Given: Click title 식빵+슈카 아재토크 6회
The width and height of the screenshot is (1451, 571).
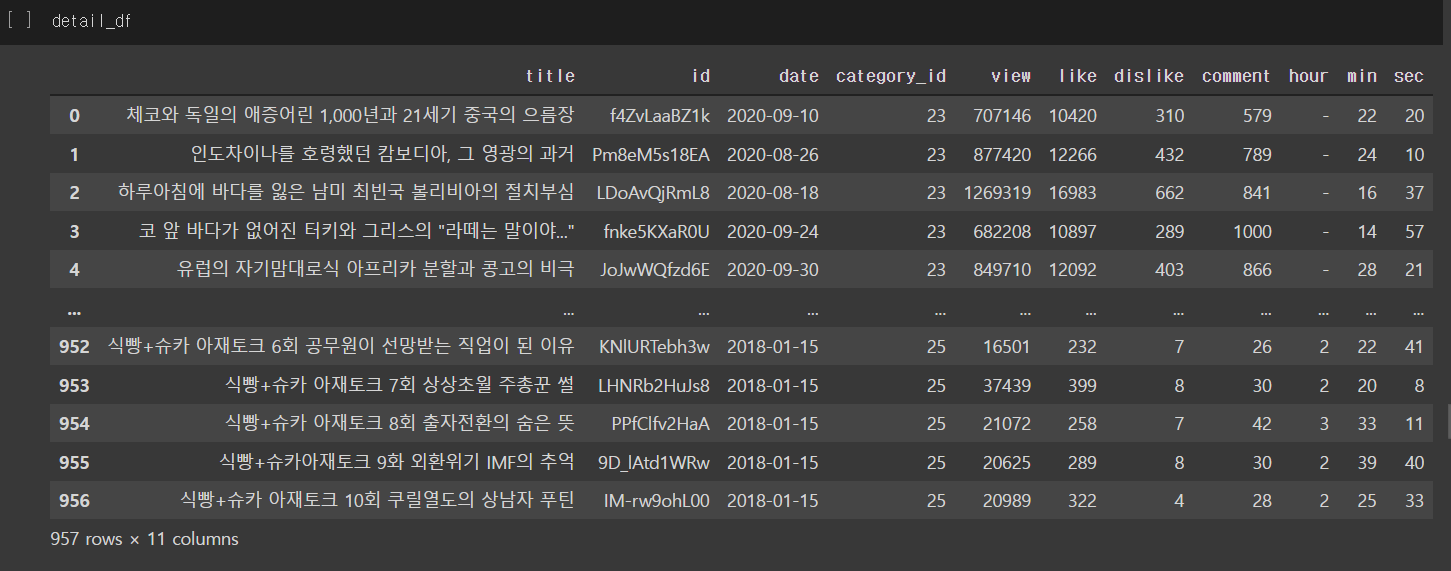Looking at the screenshot, I should (x=341, y=347).
